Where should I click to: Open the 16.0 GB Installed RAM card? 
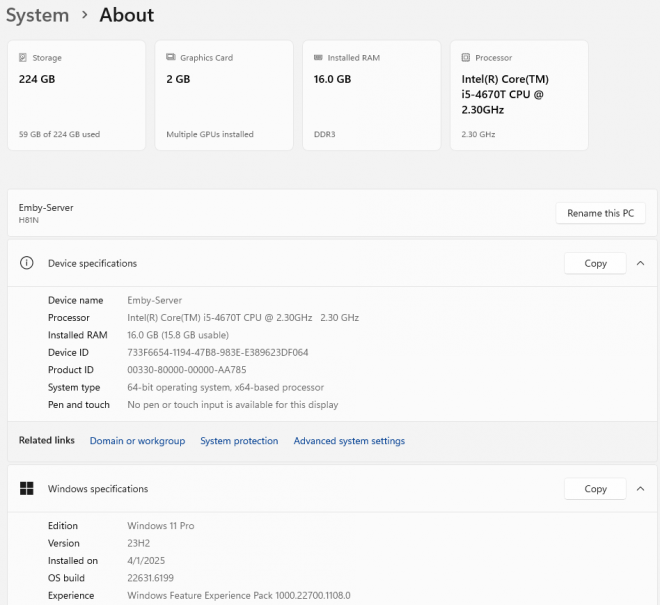[x=372, y=95]
